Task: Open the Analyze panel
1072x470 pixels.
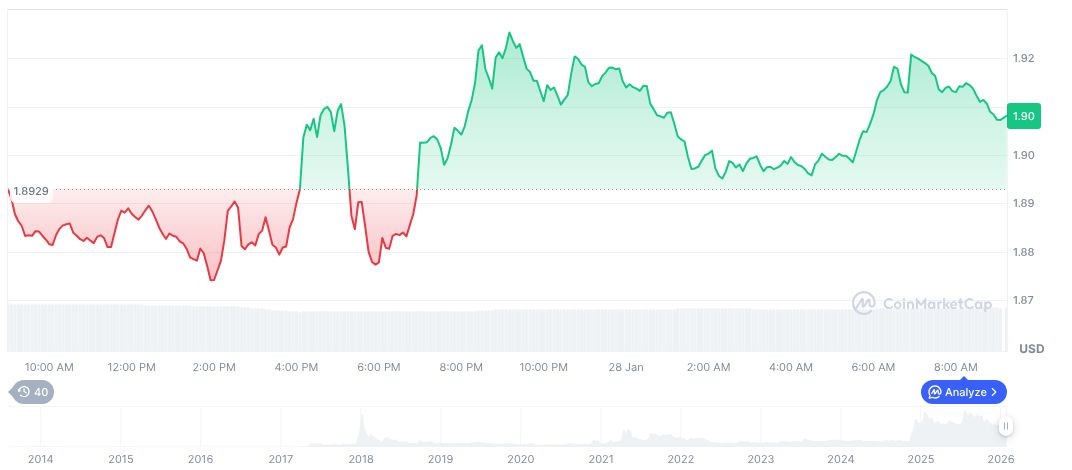Action: tap(964, 392)
